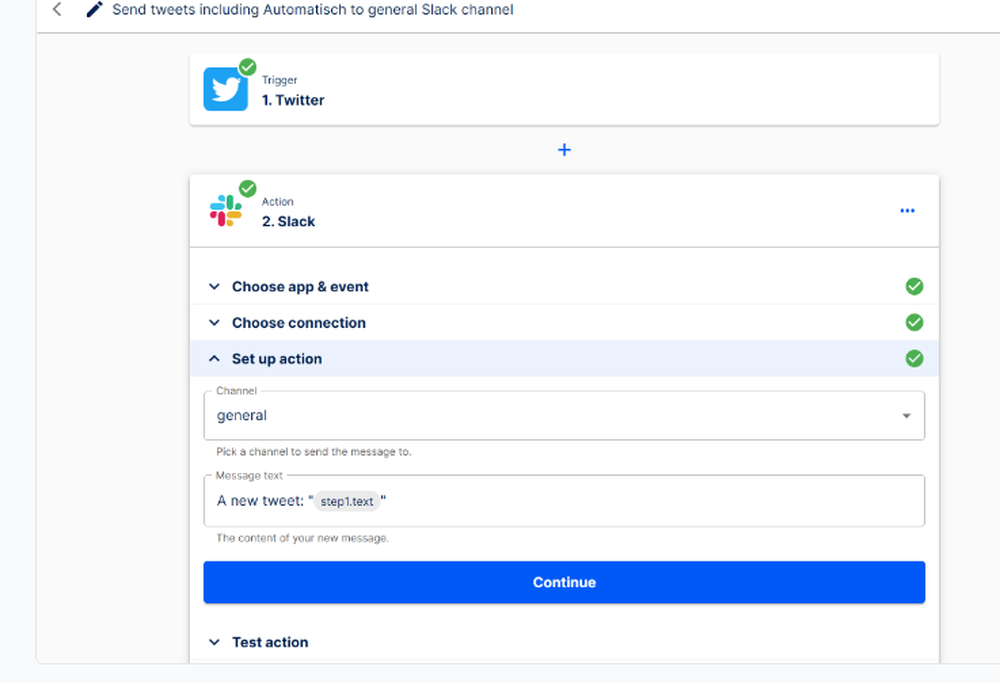Click the pencil edit name icon
This screenshot has height=683, width=1000.
[x=95, y=10]
